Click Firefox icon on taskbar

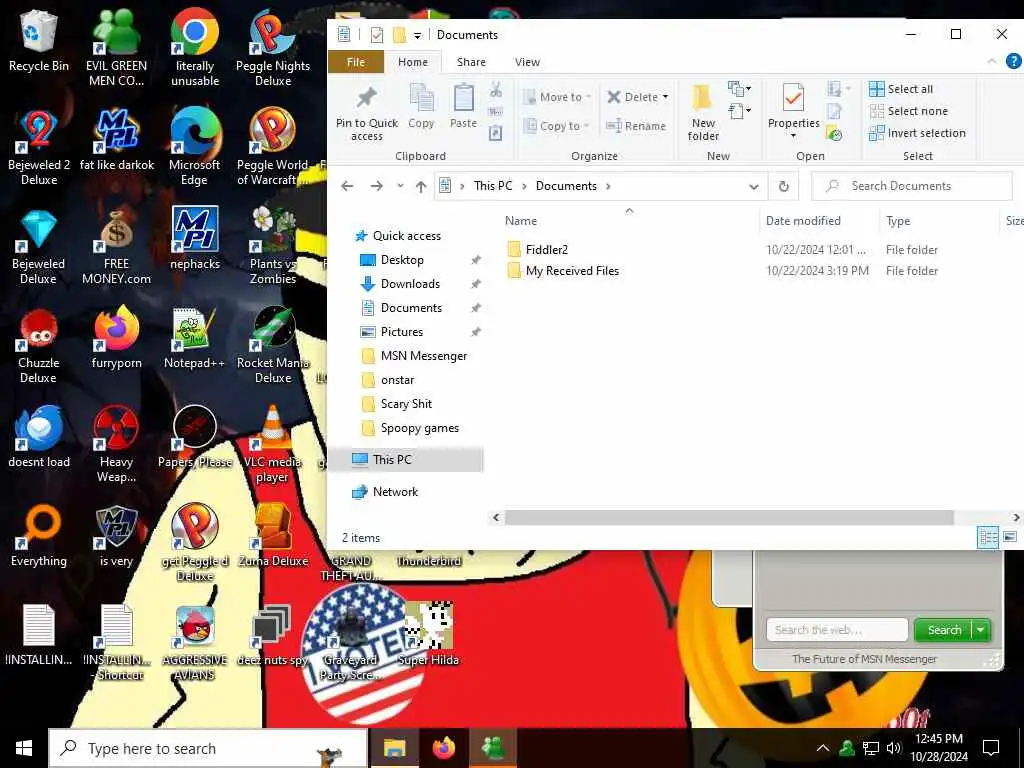click(444, 748)
